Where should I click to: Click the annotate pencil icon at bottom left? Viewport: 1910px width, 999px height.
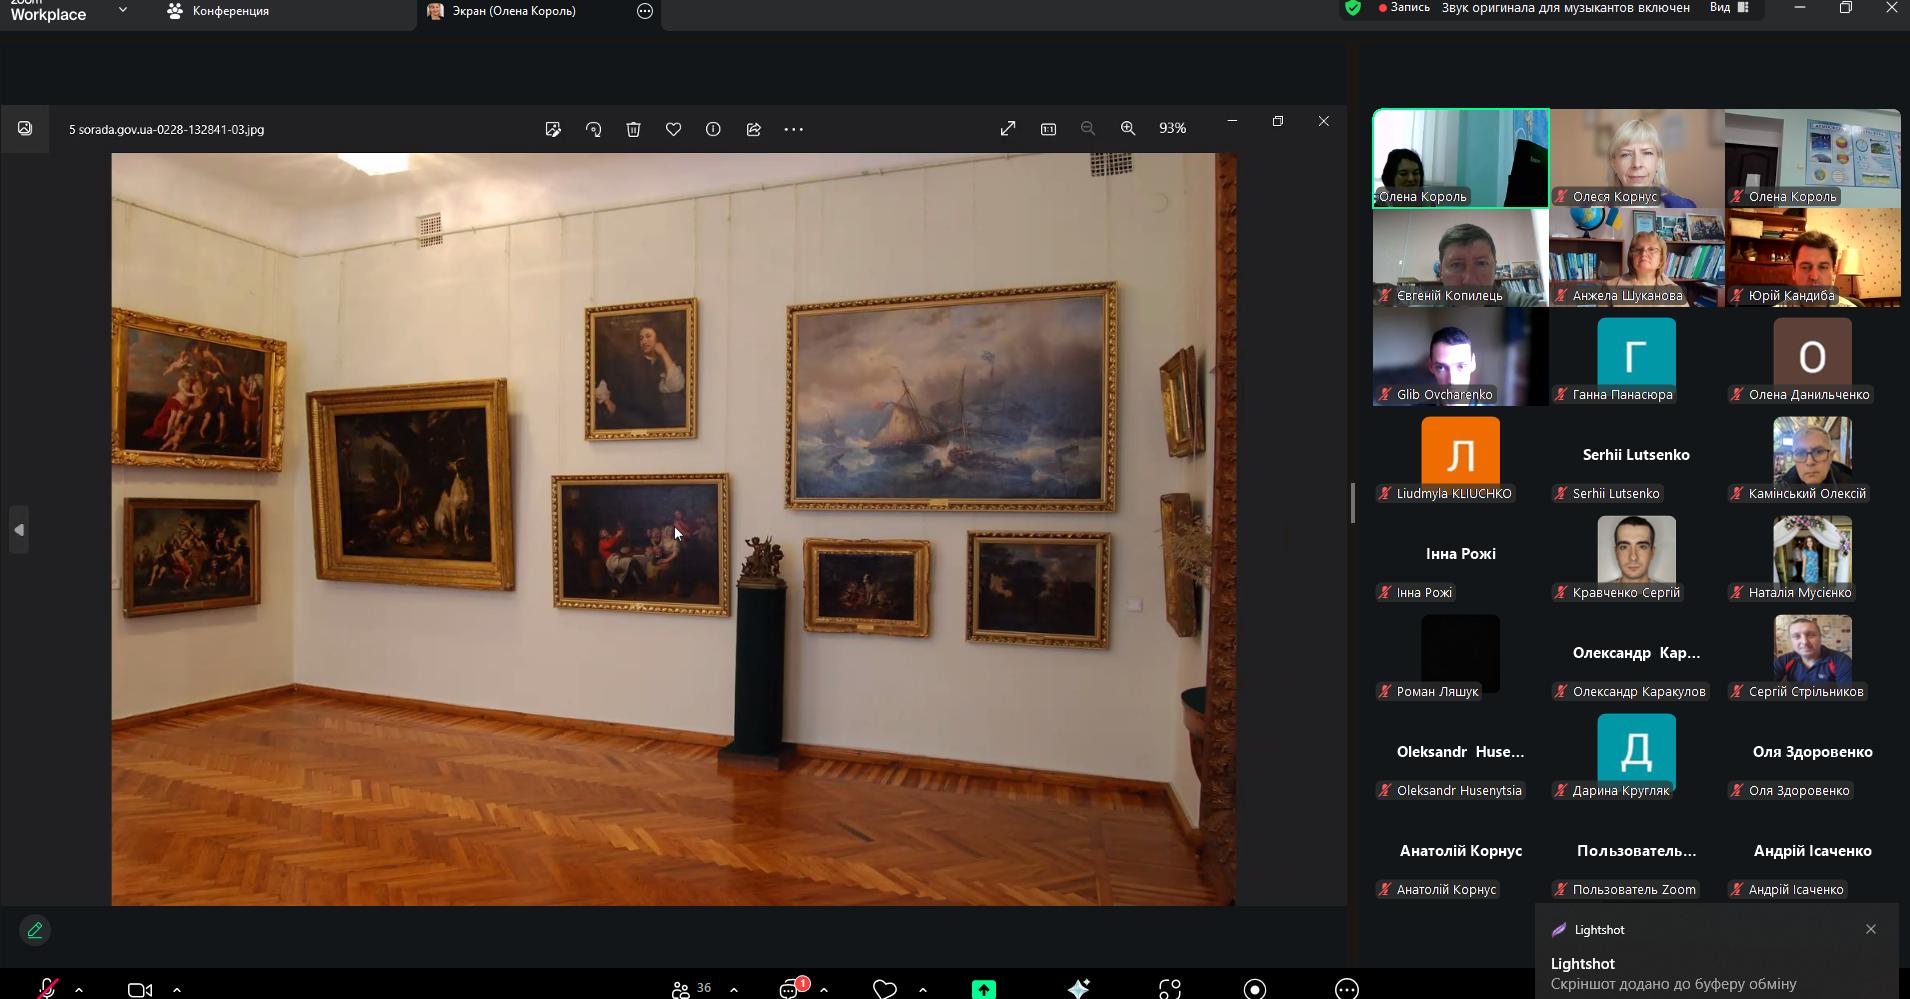[35, 930]
